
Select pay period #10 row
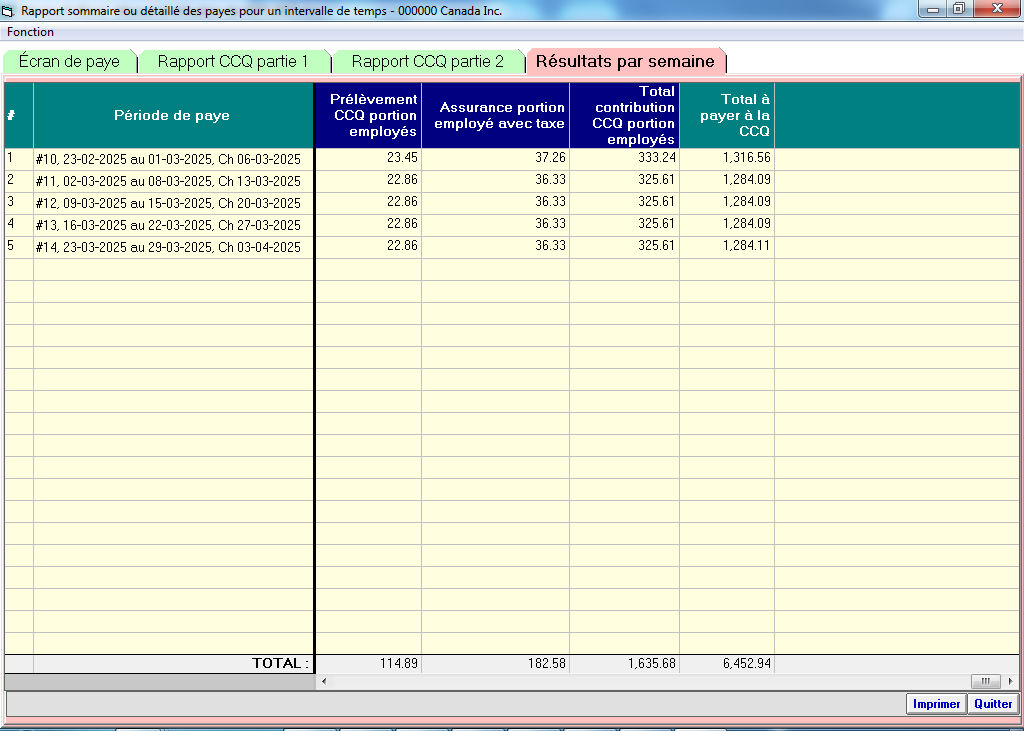click(167, 158)
